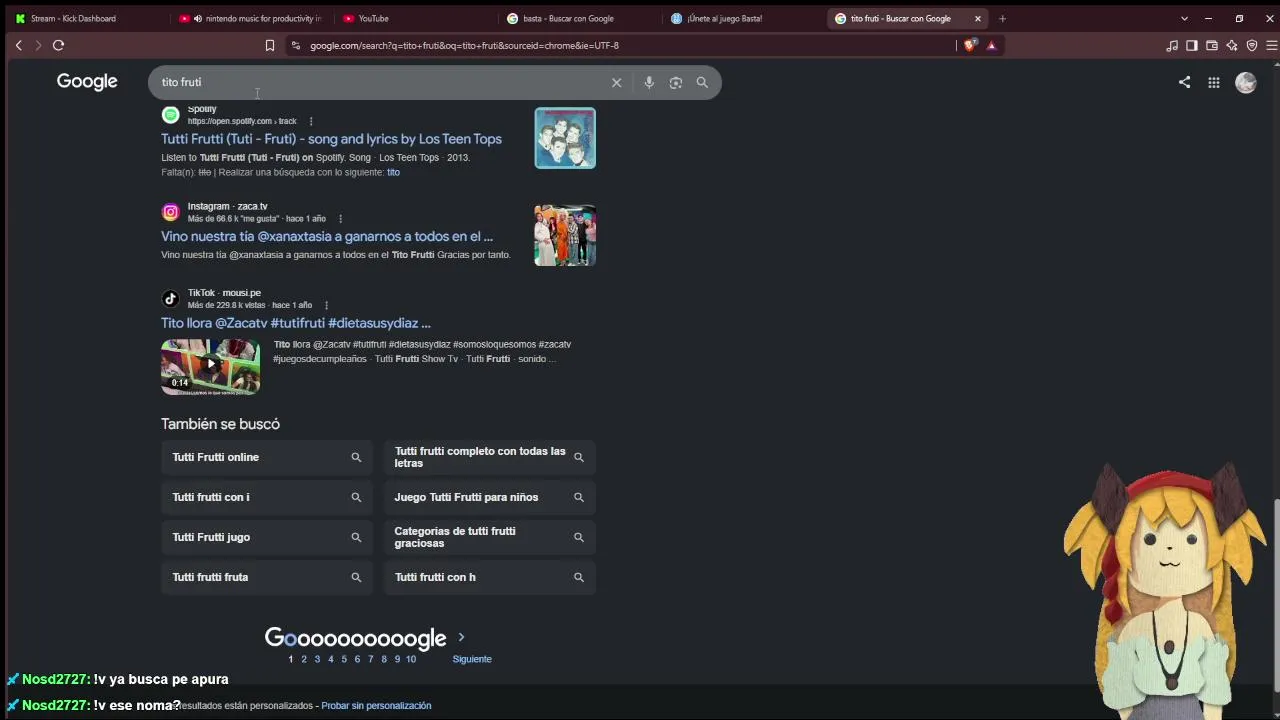Open site information icon in address bar
This screenshot has width=1280, height=720.
click(x=295, y=45)
